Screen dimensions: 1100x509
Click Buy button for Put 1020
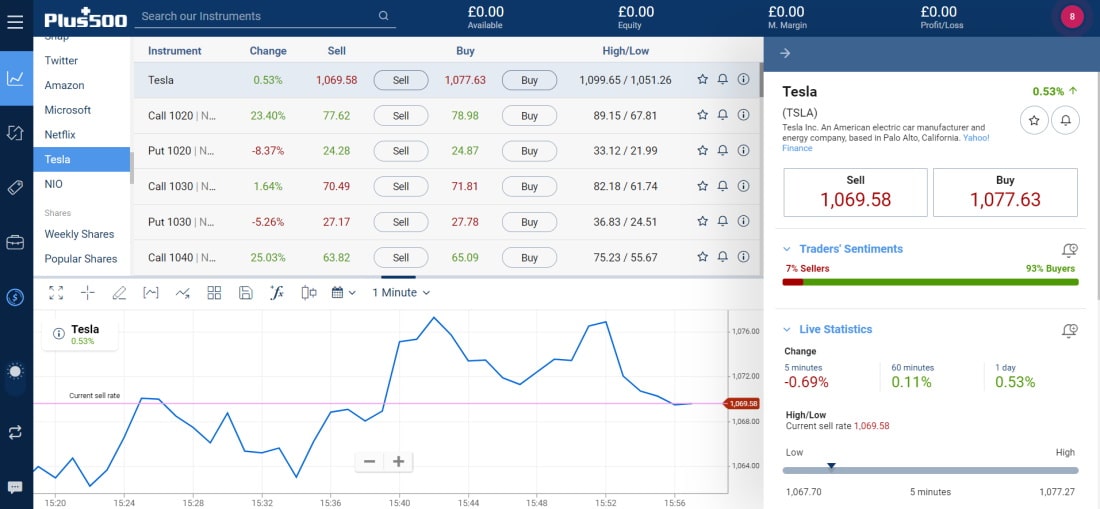point(529,151)
